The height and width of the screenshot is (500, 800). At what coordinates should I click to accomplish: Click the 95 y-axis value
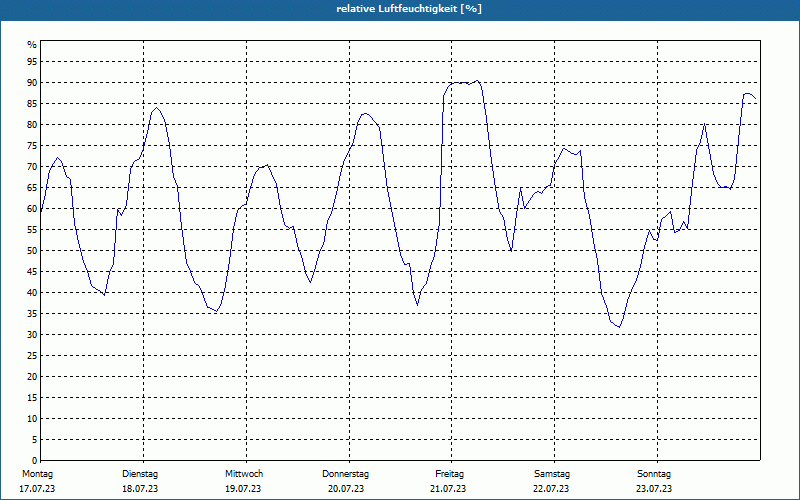tap(32, 62)
